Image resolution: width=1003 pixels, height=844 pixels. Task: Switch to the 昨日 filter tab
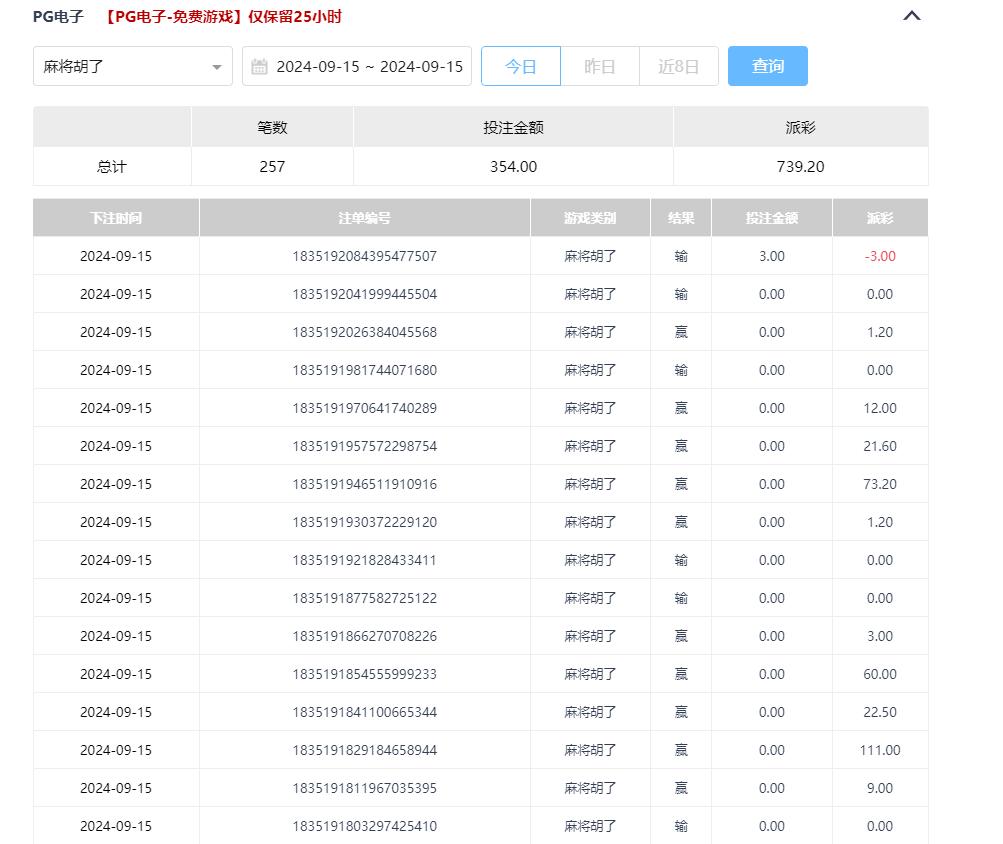click(x=599, y=67)
